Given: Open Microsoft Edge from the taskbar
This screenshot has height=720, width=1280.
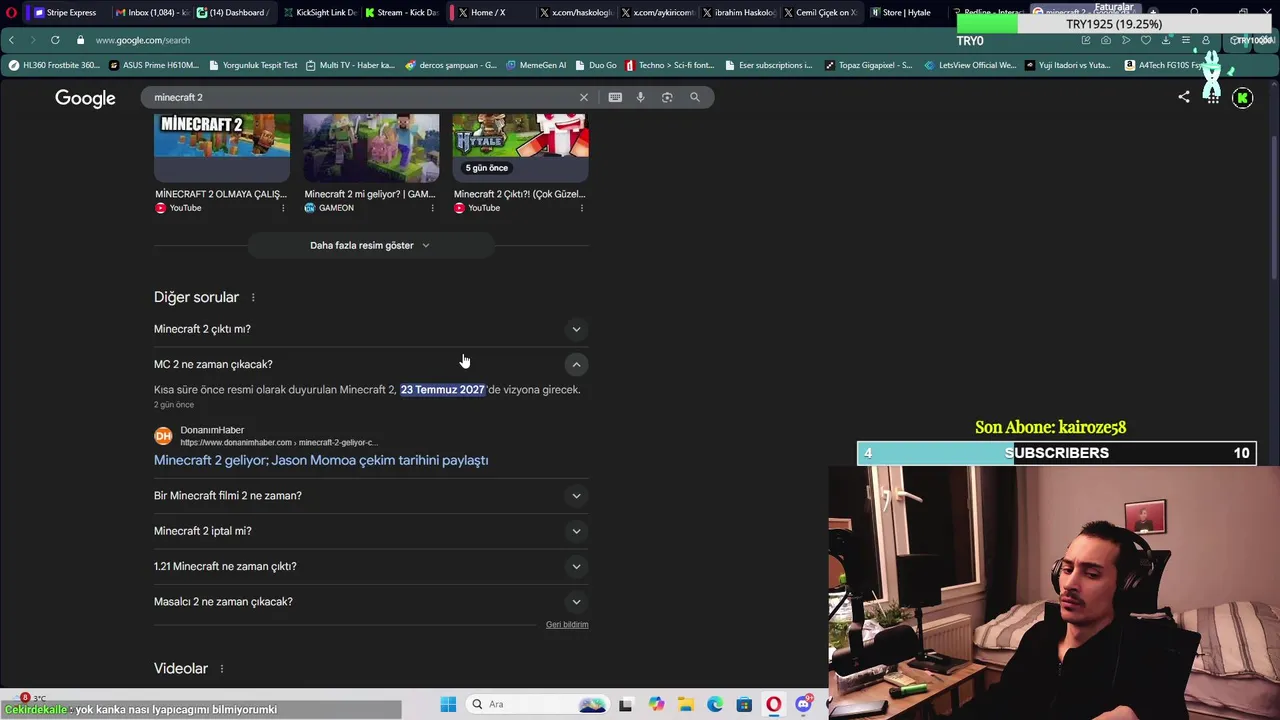Looking at the screenshot, I should click(x=715, y=704).
